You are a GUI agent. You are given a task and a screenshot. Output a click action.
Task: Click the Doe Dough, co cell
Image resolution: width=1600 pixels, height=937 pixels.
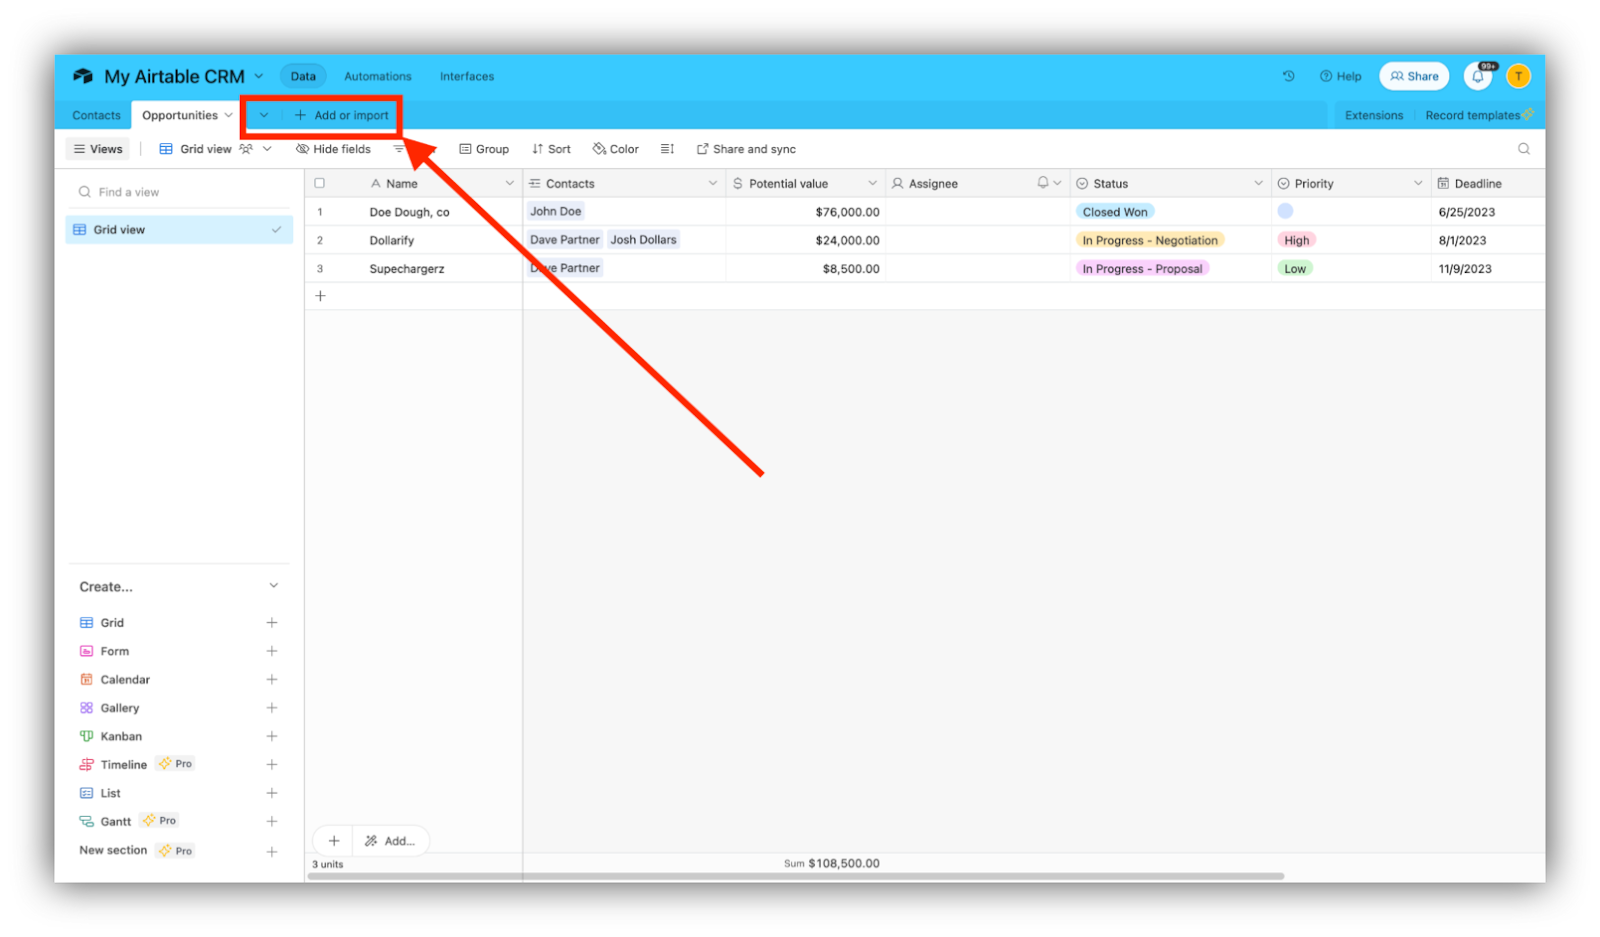409,212
